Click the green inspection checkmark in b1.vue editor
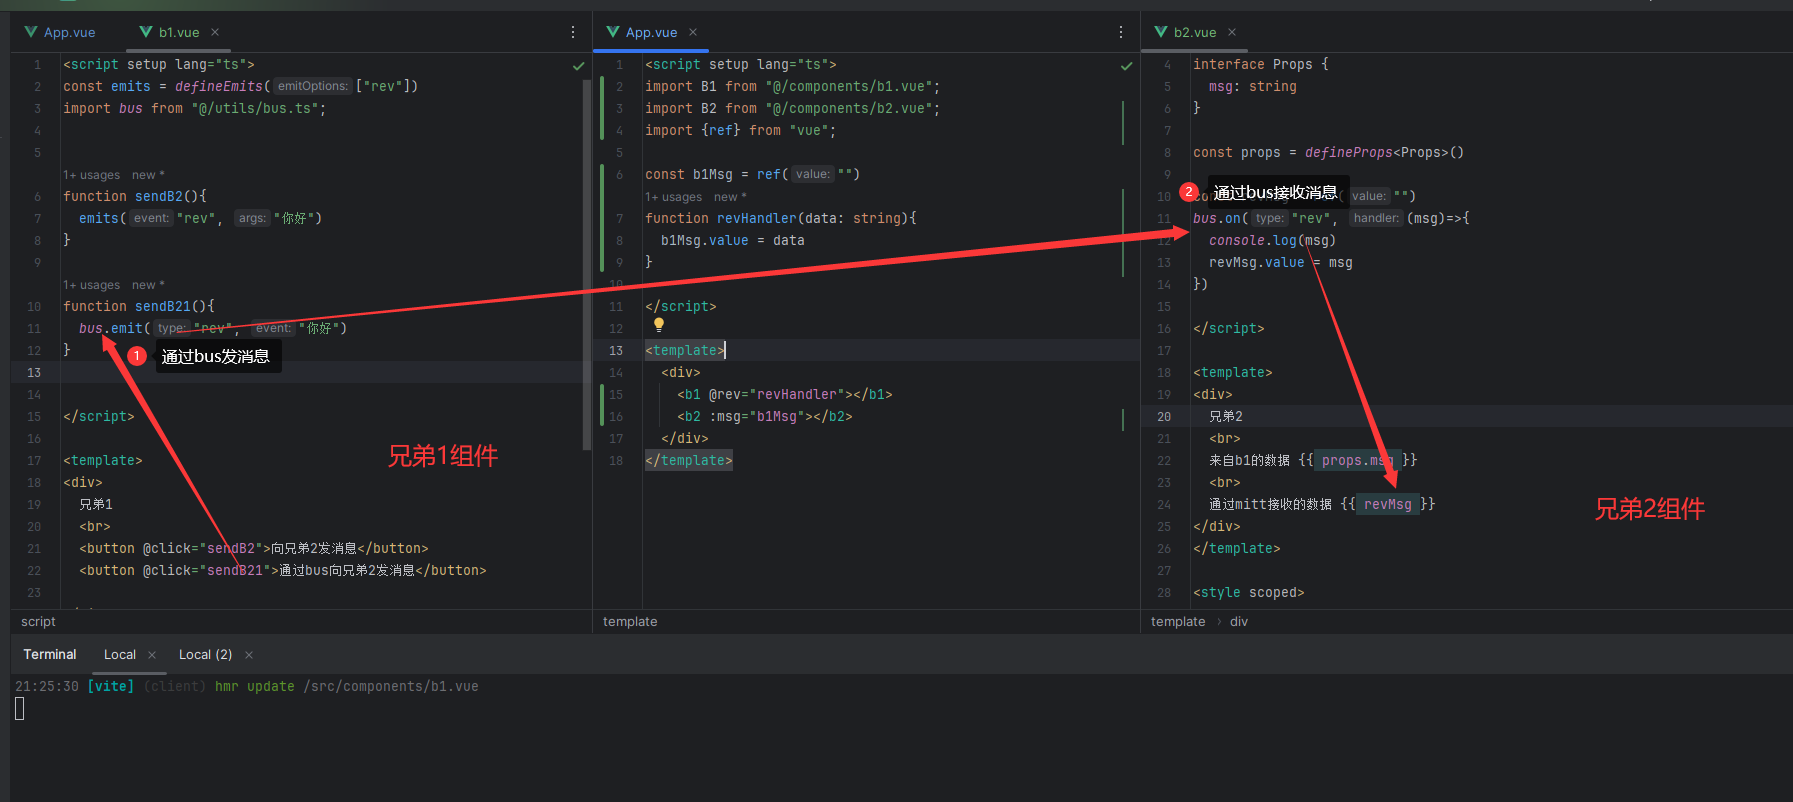The width and height of the screenshot is (1793, 802). [578, 66]
